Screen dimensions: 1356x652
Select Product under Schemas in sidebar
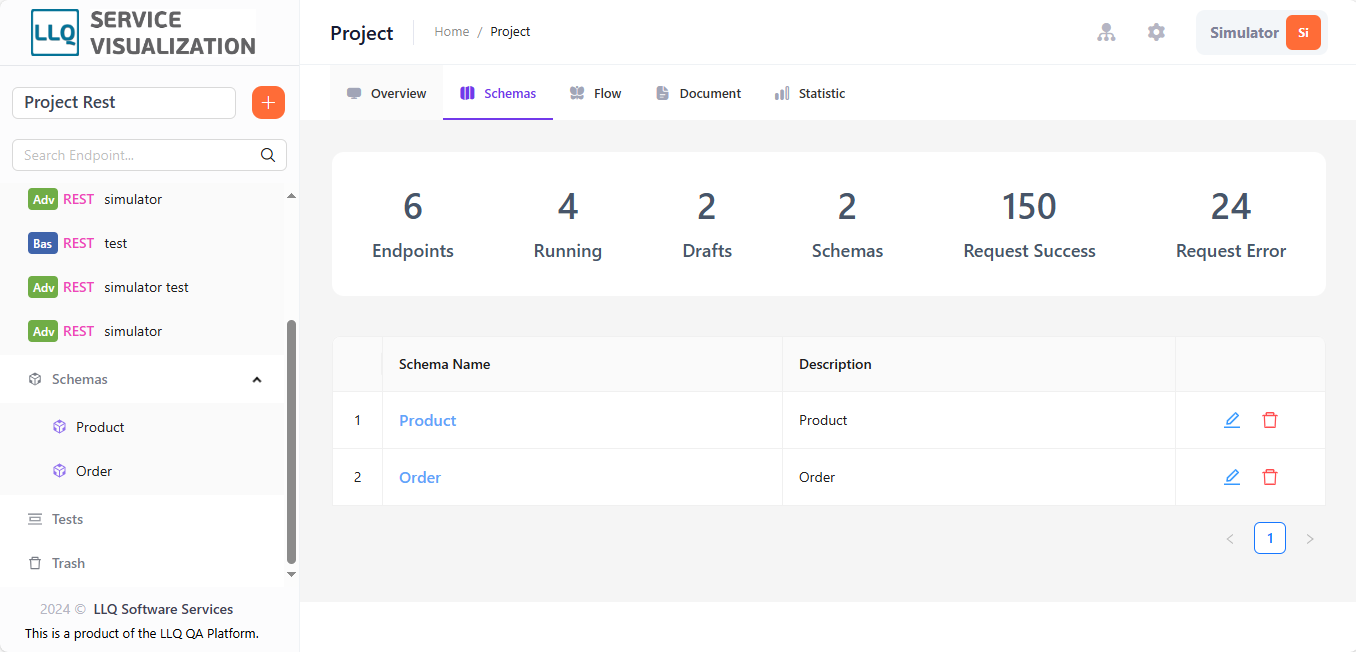142,427
